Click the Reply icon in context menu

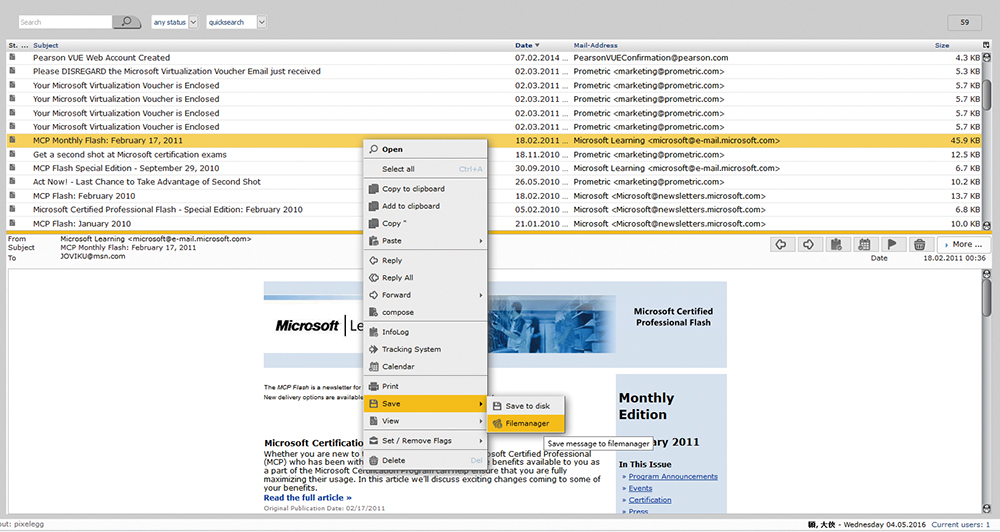[x=374, y=260]
